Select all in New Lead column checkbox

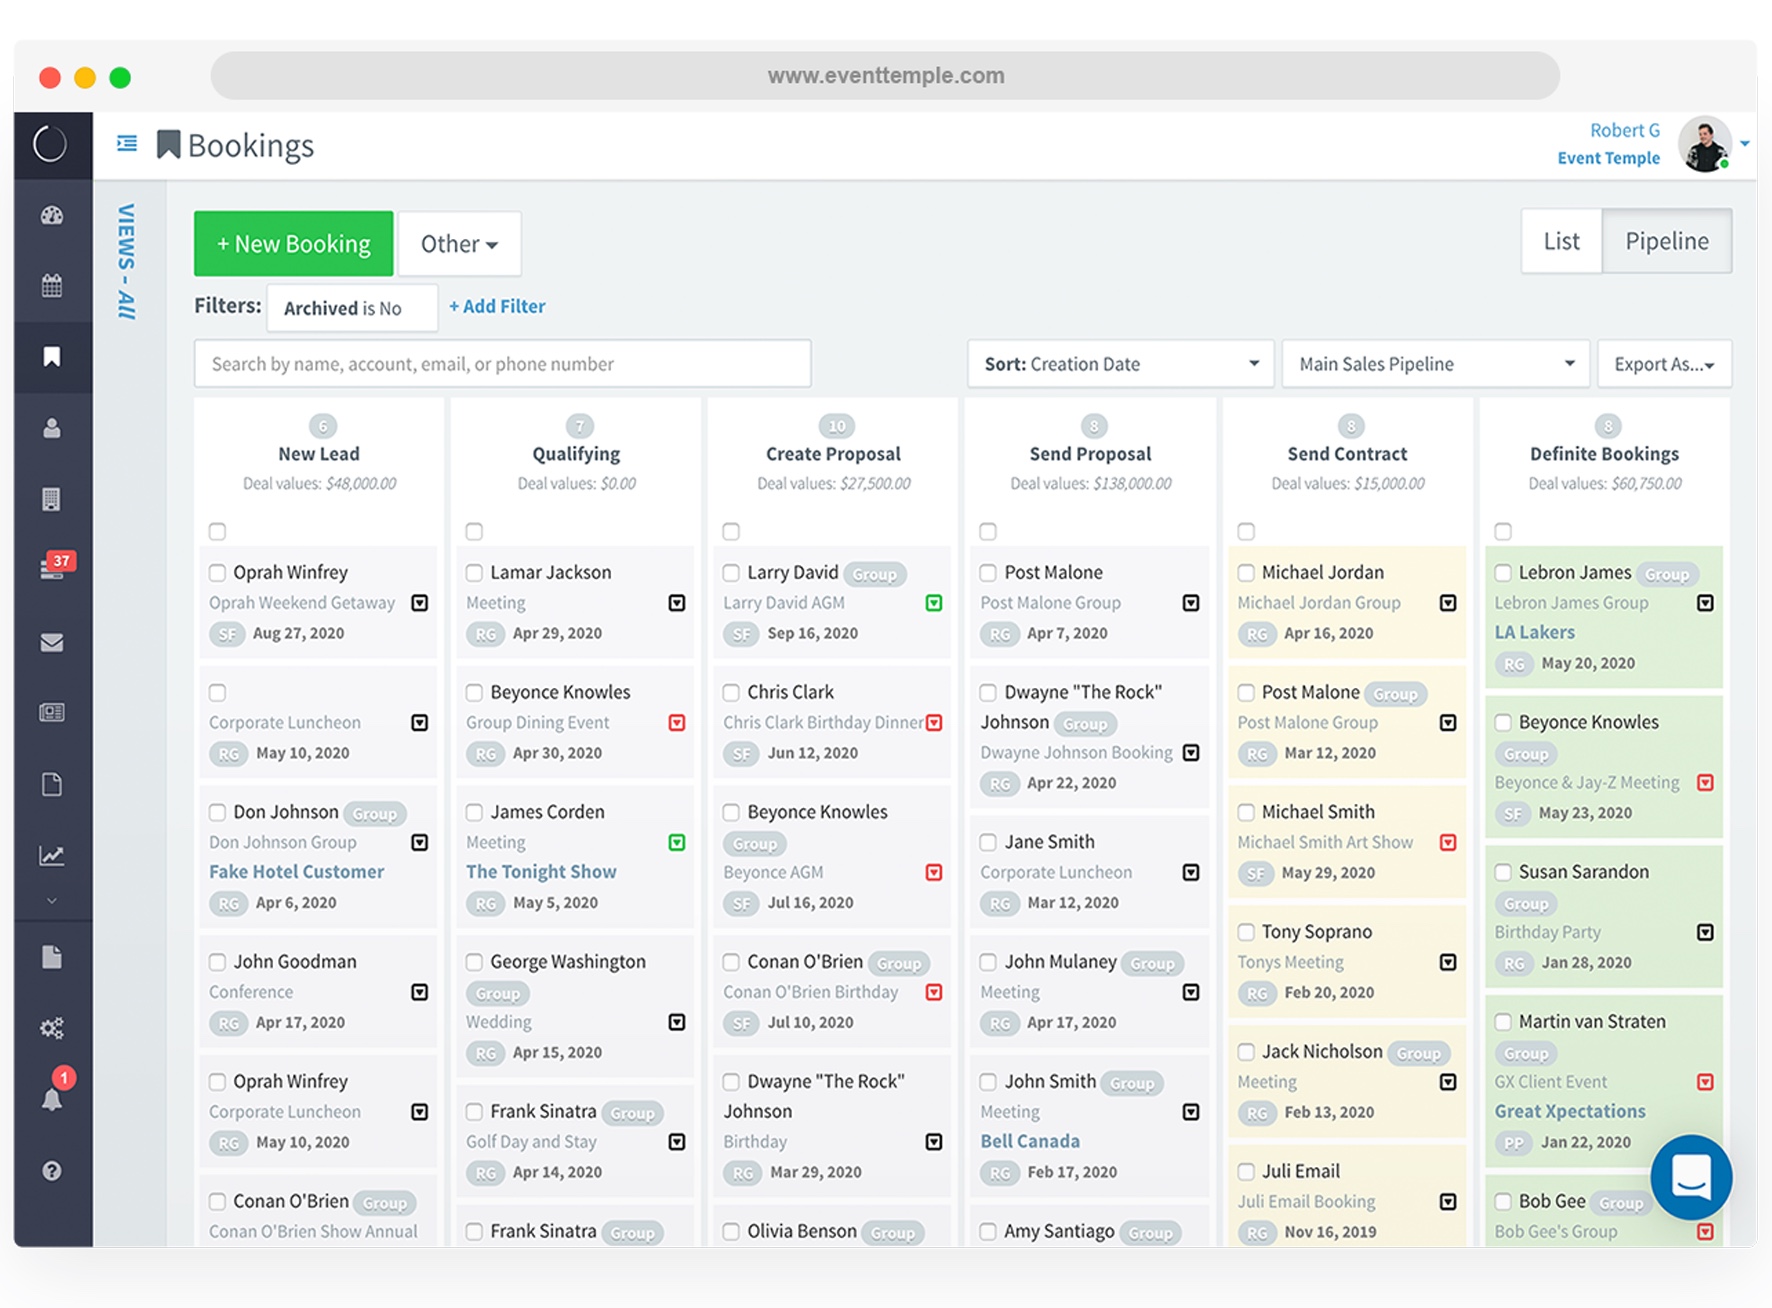coord(217,531)
